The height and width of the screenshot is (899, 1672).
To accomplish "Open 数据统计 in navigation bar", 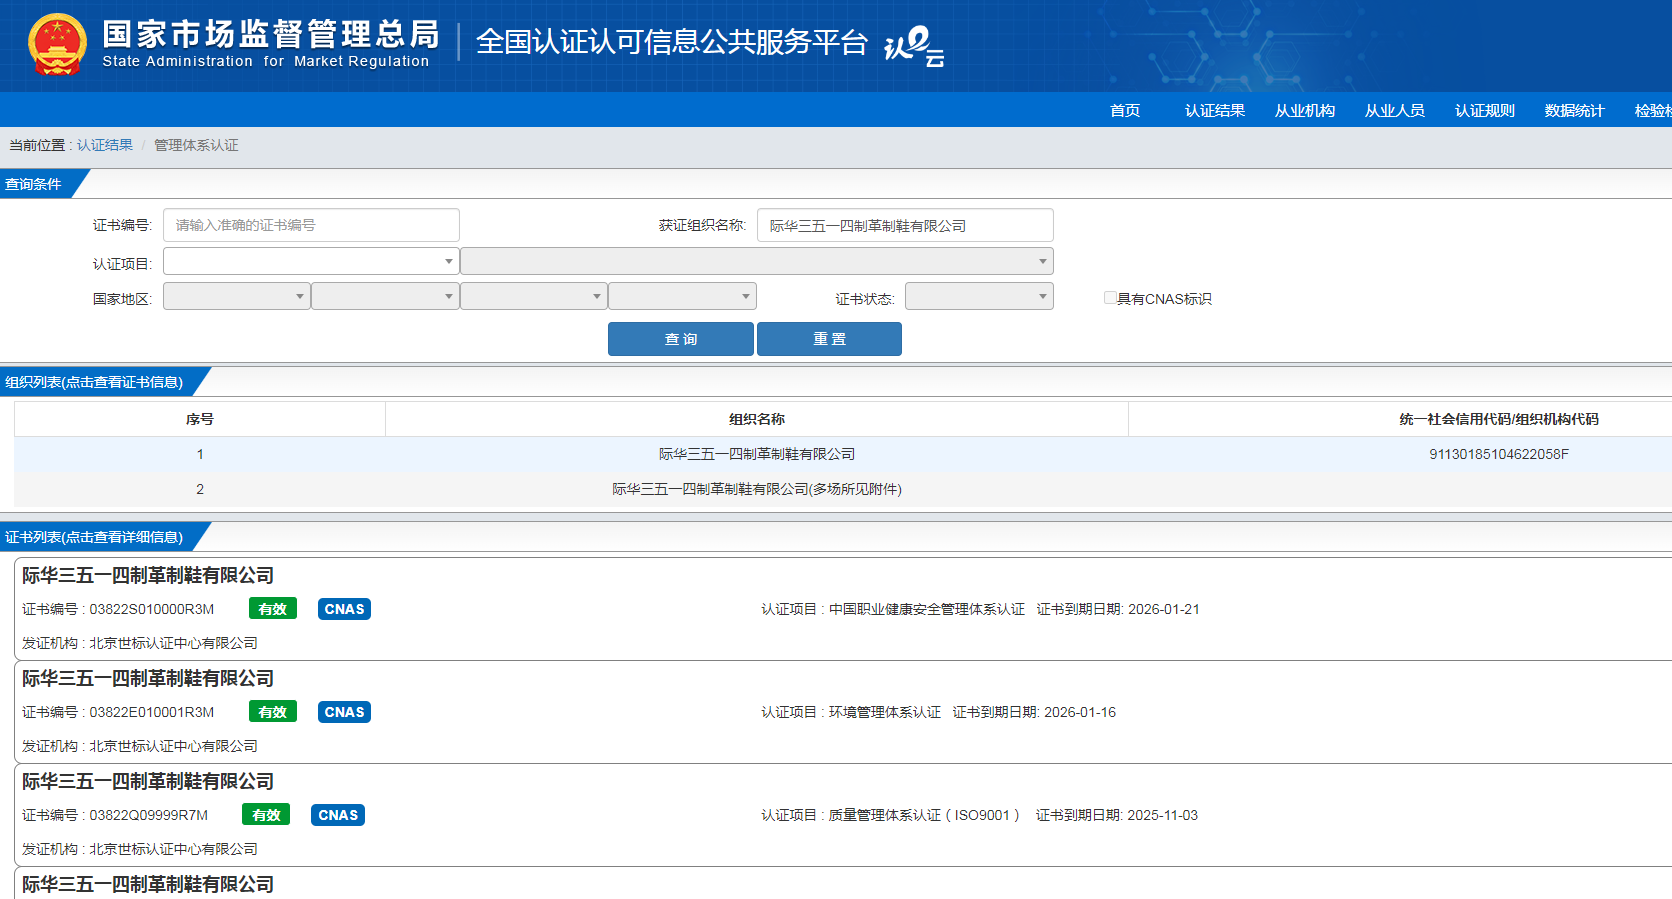I will click(x=1575, y=110).
